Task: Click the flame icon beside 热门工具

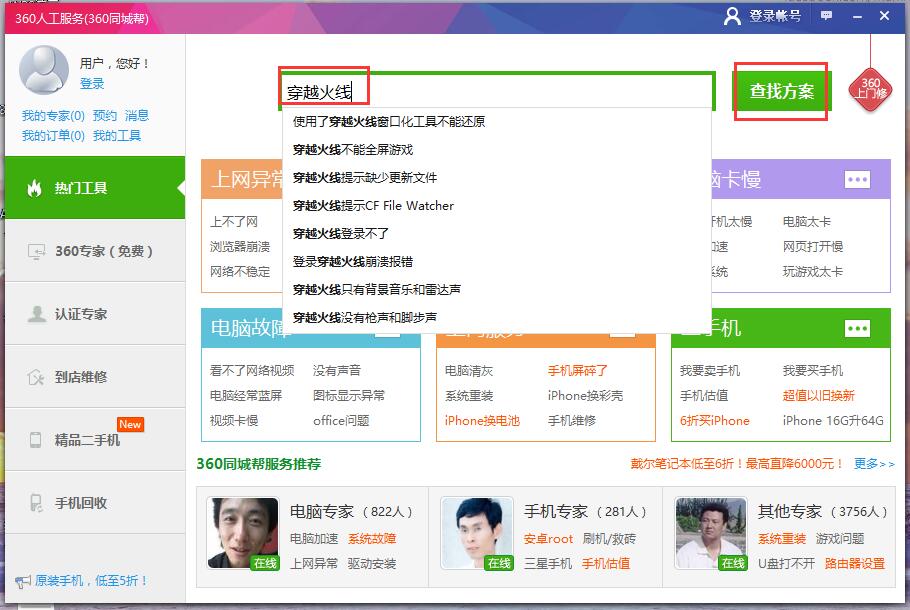Action: coord(34,188)
